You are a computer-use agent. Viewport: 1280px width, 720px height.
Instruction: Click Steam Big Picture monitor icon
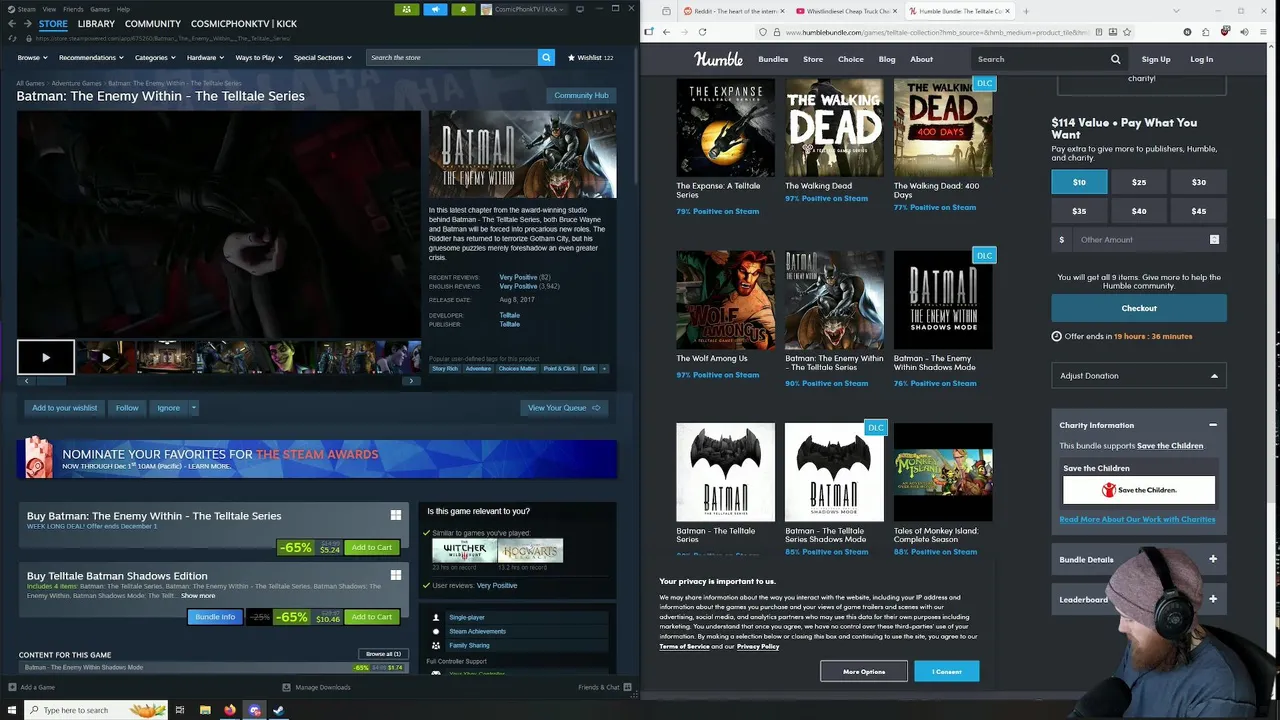point(580,9)
